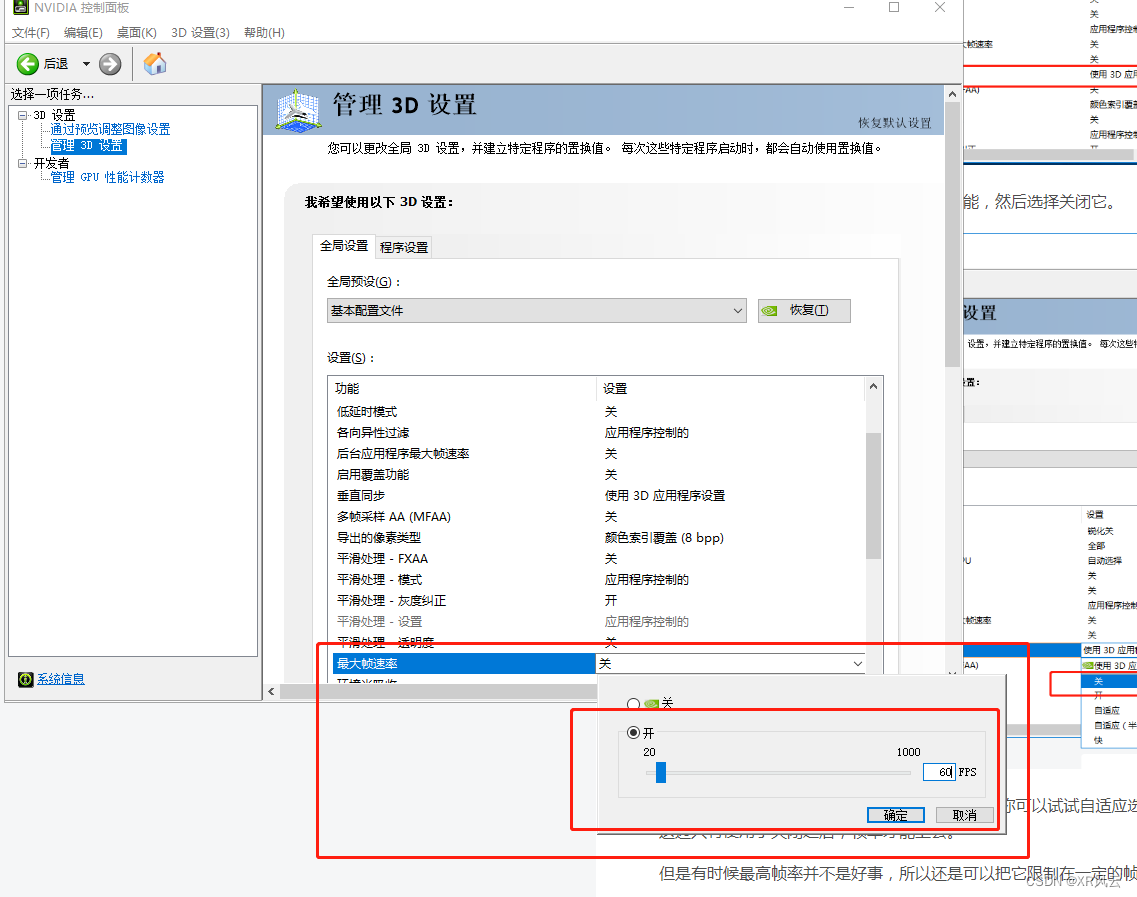Screen dimensions: 1137x897
Task: Click the 恢复默认设置 link in header
Action: coord(894,123)
